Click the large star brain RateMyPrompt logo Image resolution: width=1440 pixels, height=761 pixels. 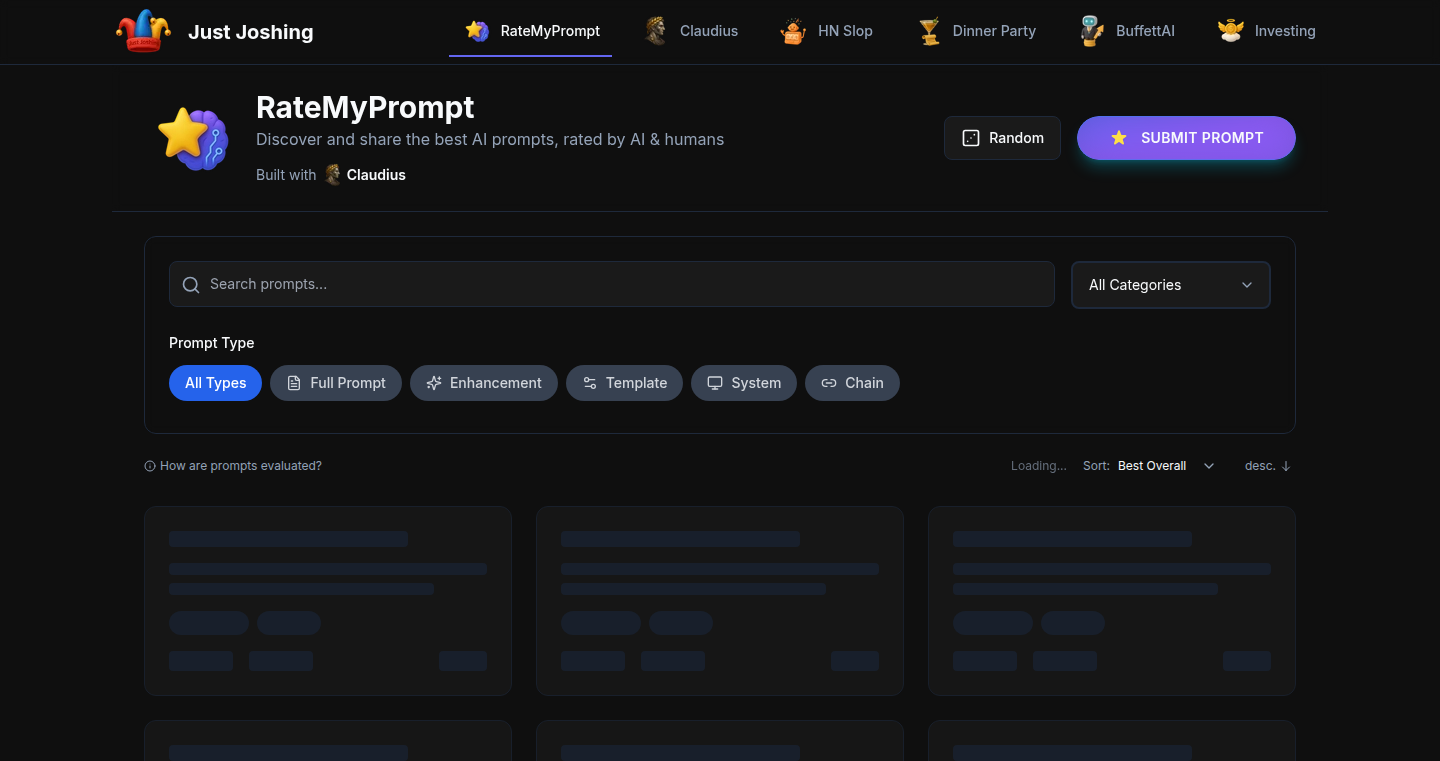click(x=193, y=138)
